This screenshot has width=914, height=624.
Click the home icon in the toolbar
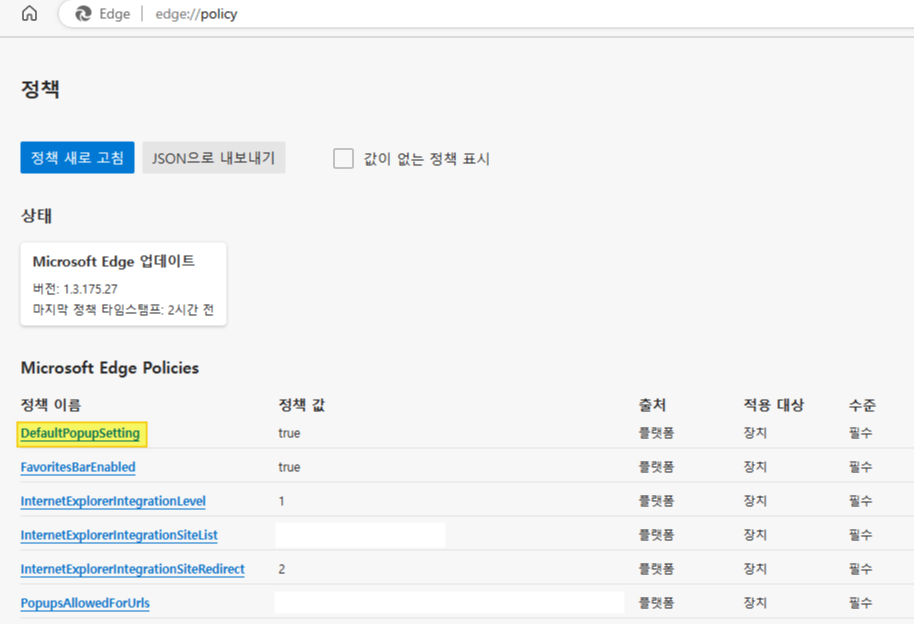28,14
